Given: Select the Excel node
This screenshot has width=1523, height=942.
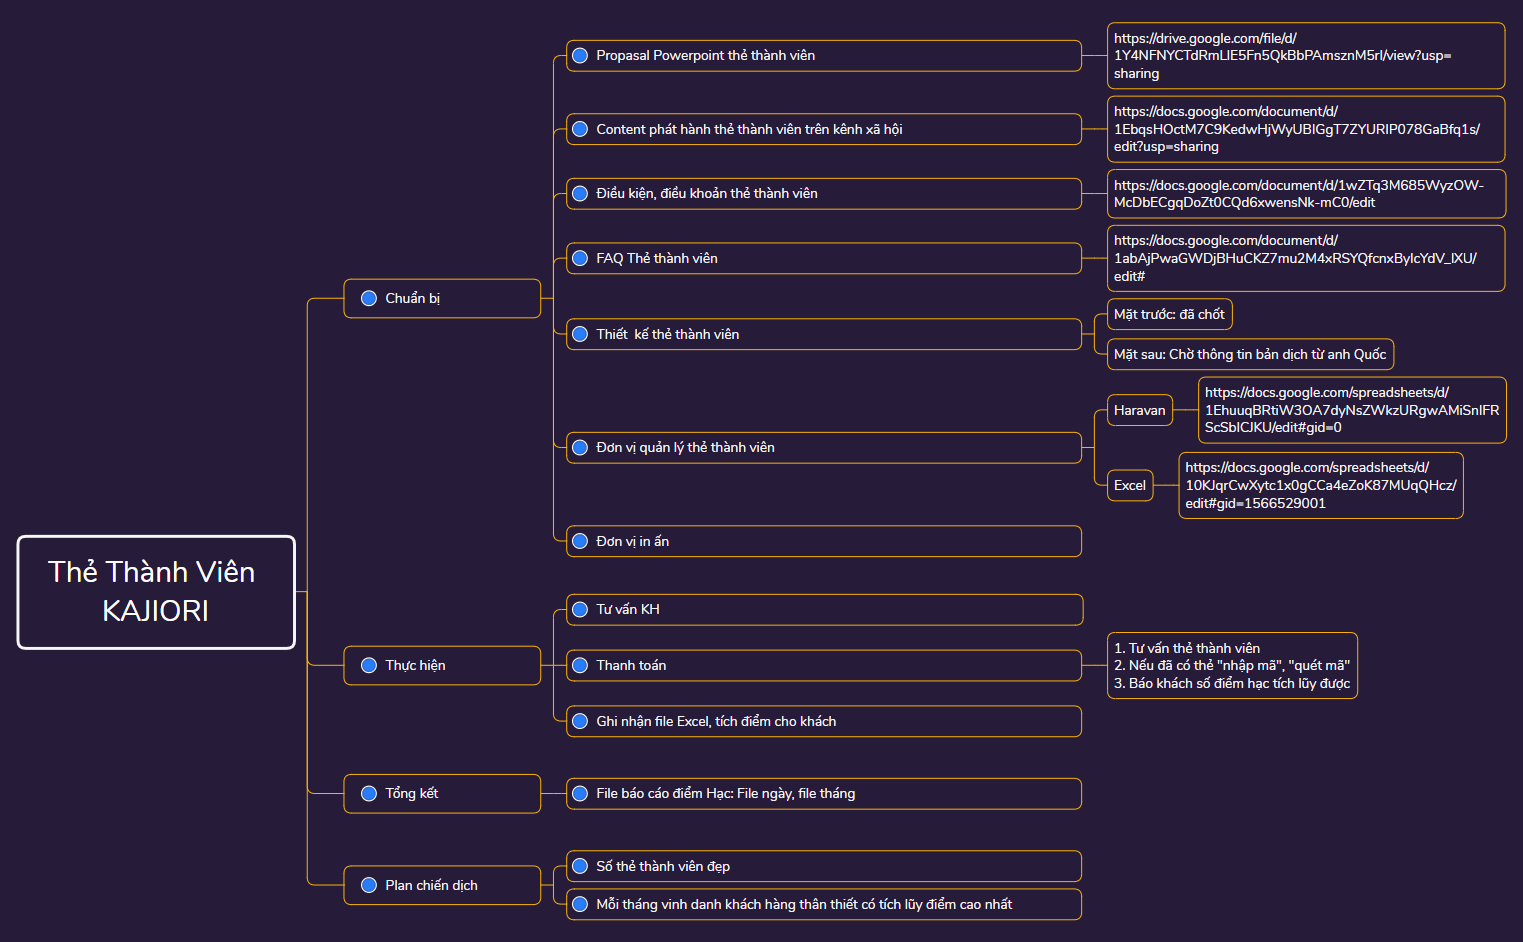Looking at the screenshot, I should click(x=1130, y=485).
